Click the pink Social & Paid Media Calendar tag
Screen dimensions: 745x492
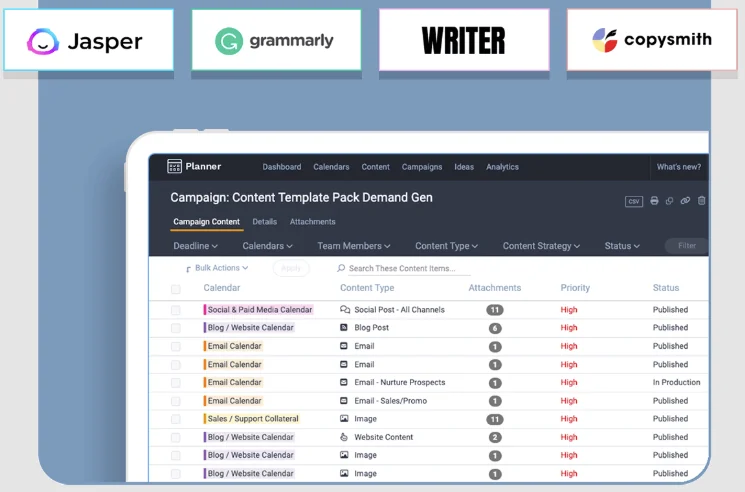[x=259, y=310]
